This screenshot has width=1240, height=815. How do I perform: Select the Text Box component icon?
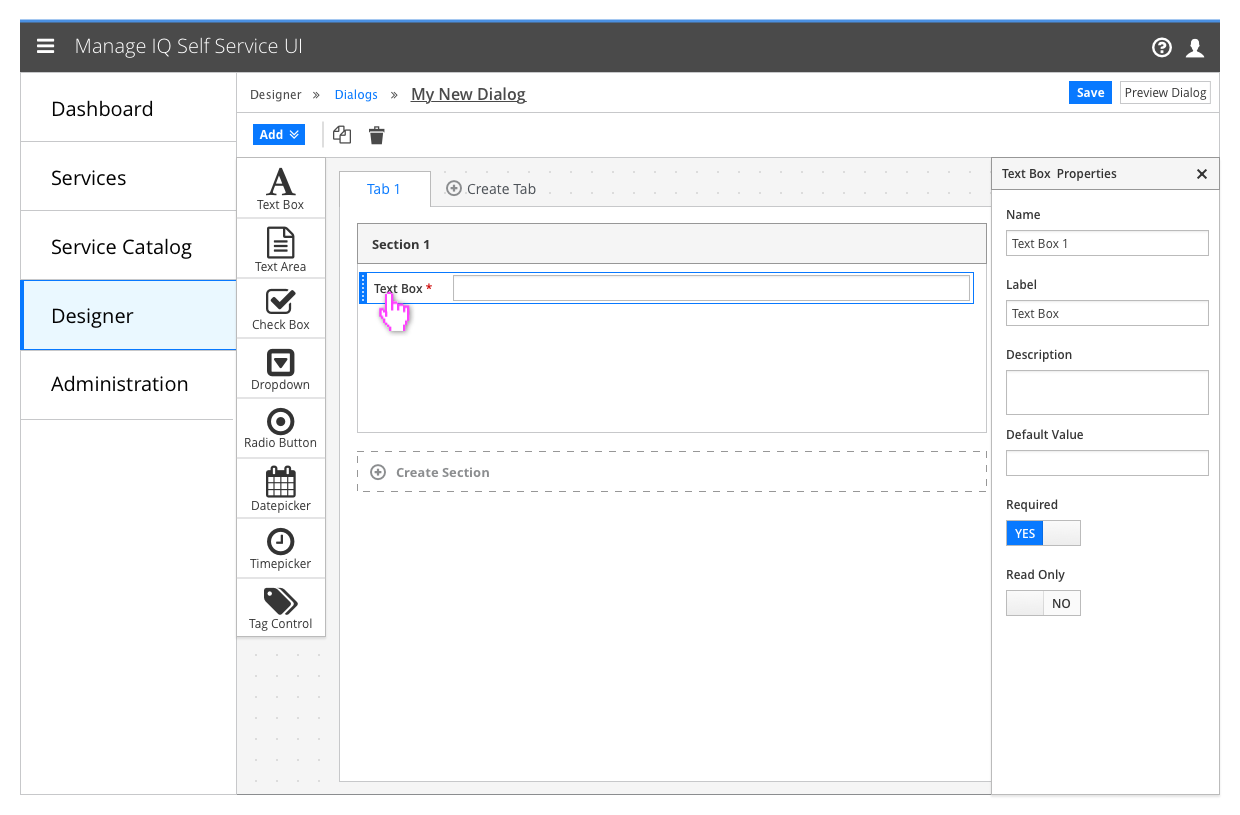pyautogui.click(x=280, y=187)
